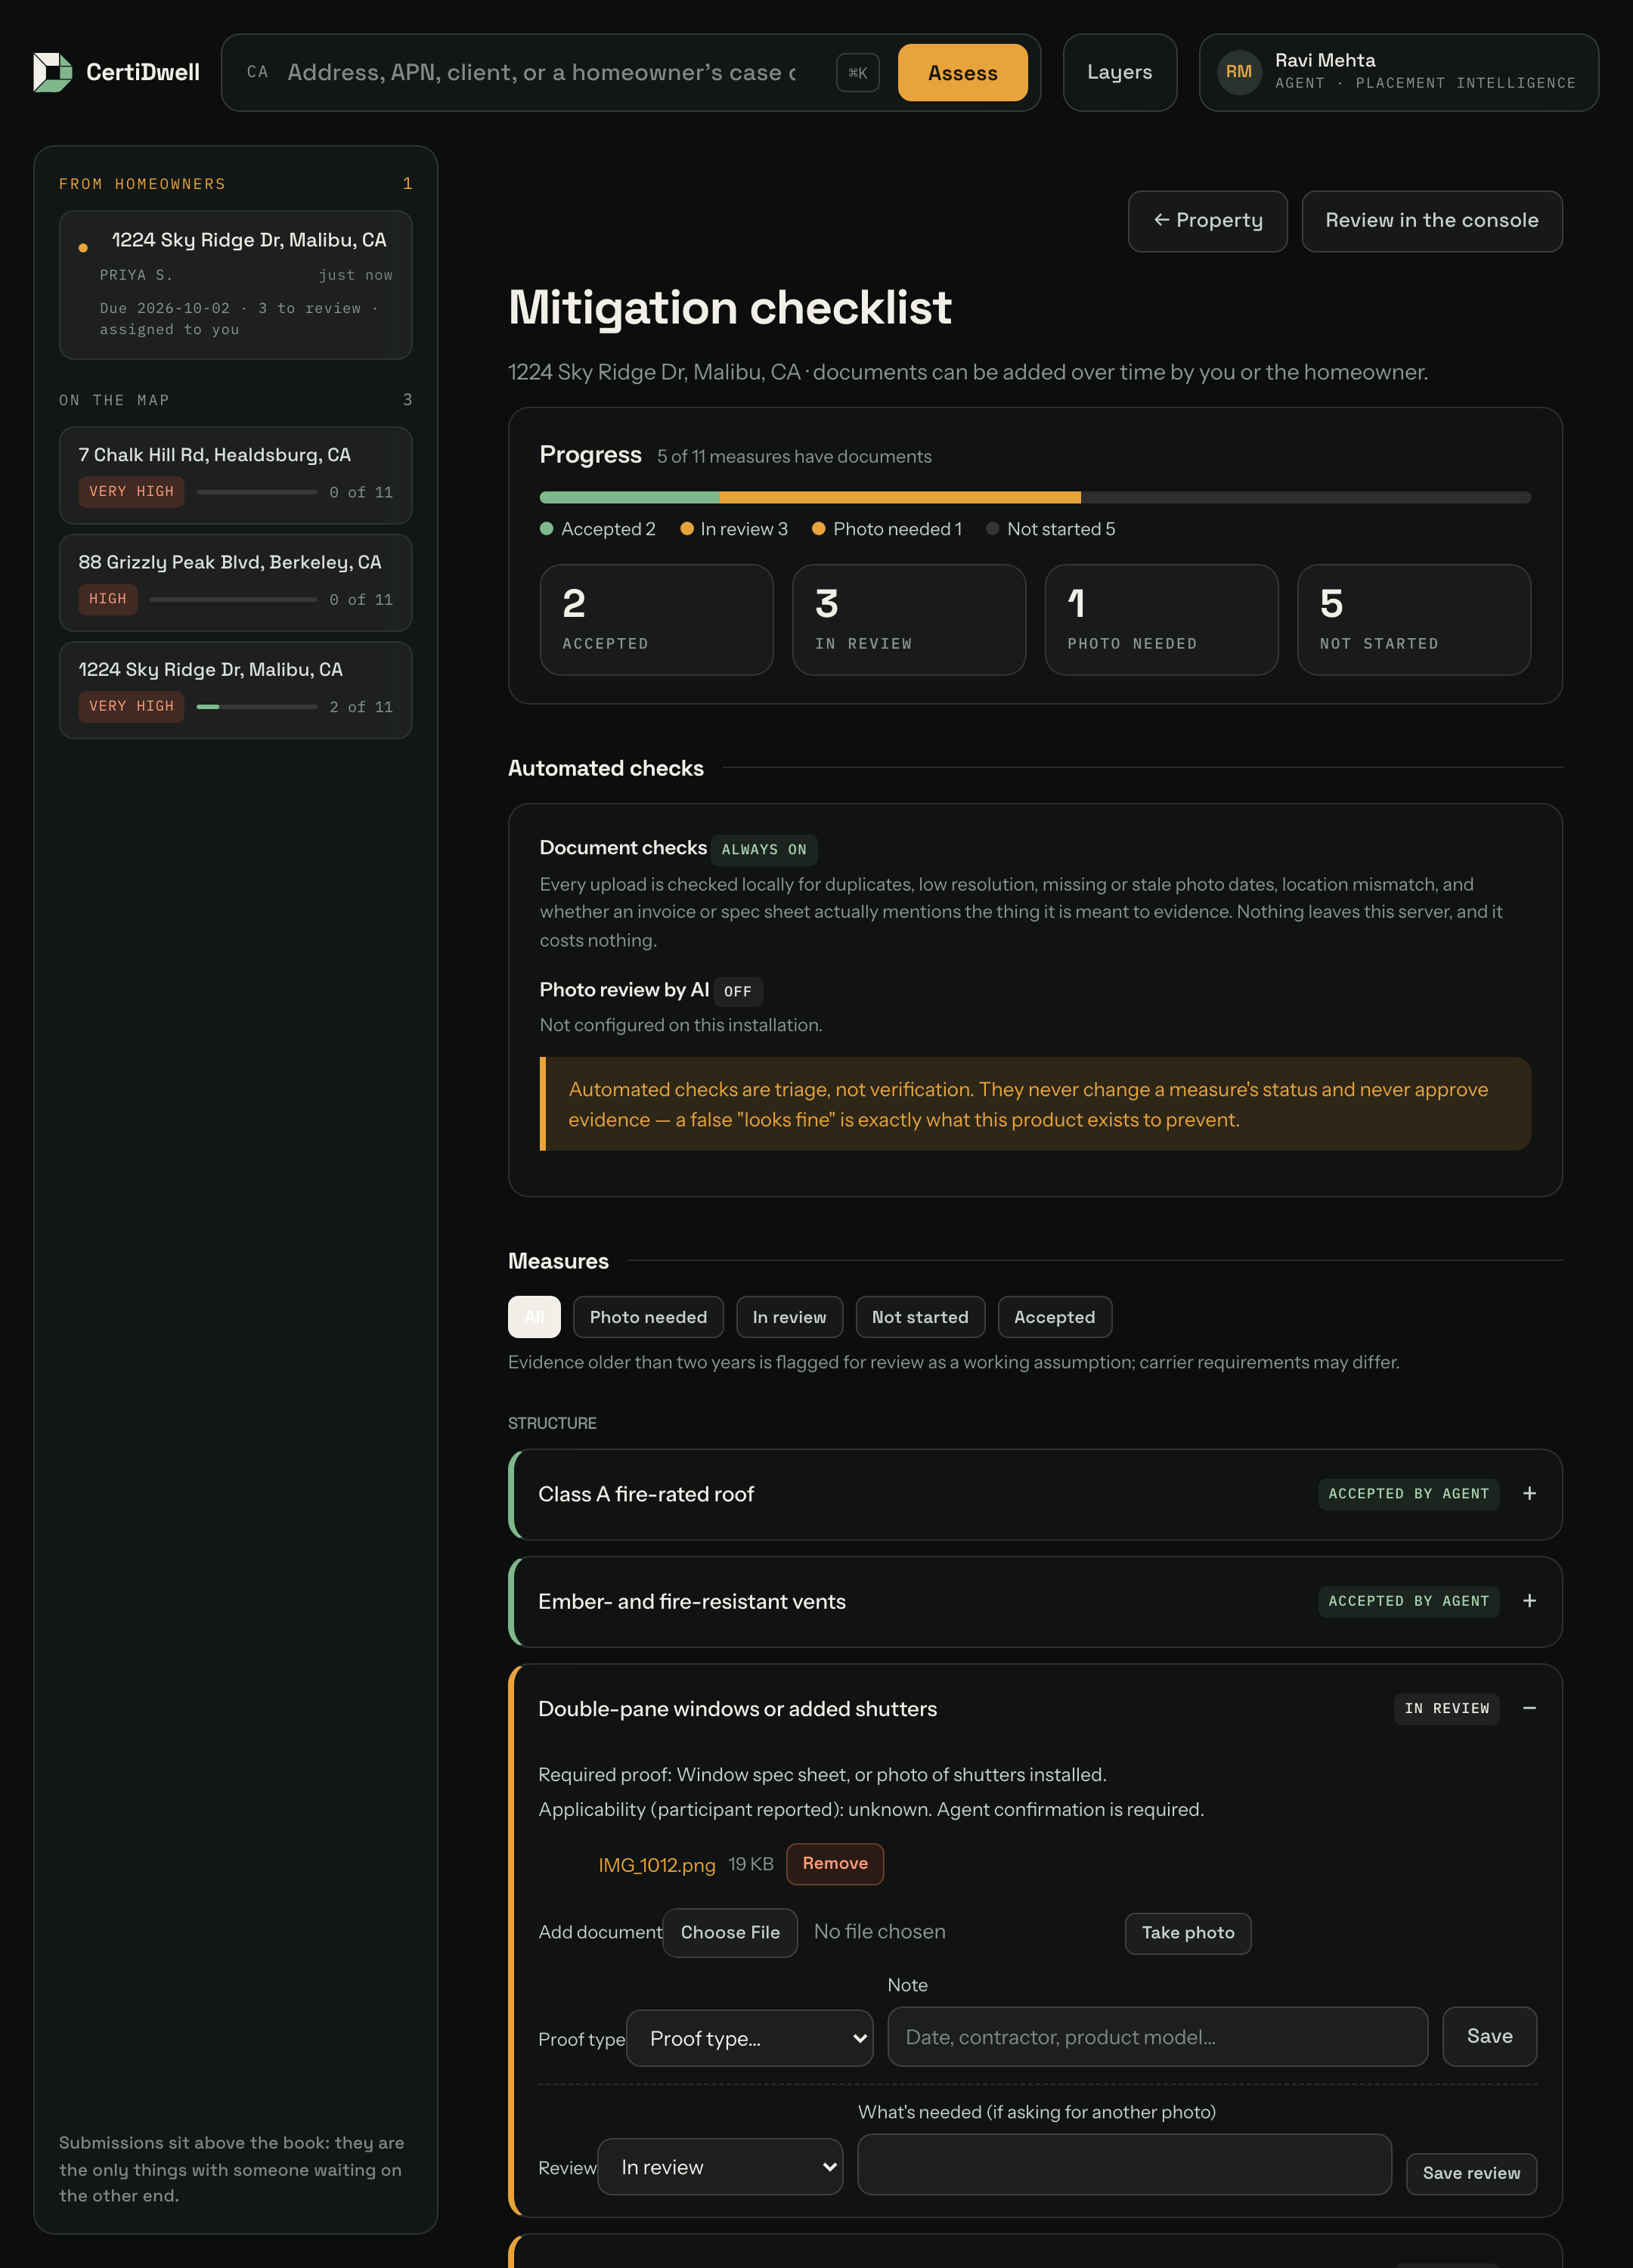Open the 1224 Sky Ridge Dr map card
1633x2268 pixels.
click(x=236, y=689)
